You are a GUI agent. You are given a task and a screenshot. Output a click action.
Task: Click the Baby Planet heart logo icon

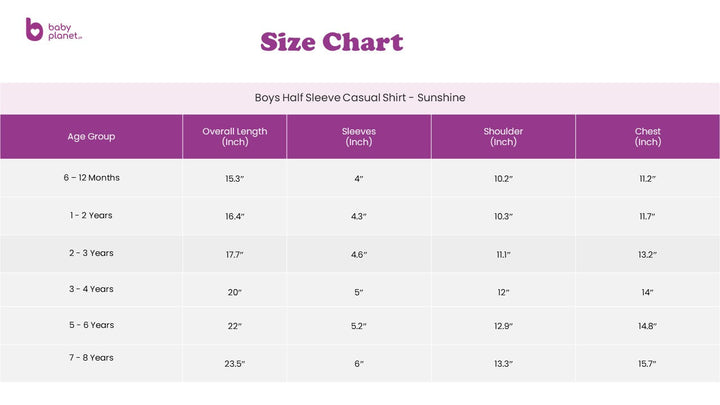click(x=34, y=30)
